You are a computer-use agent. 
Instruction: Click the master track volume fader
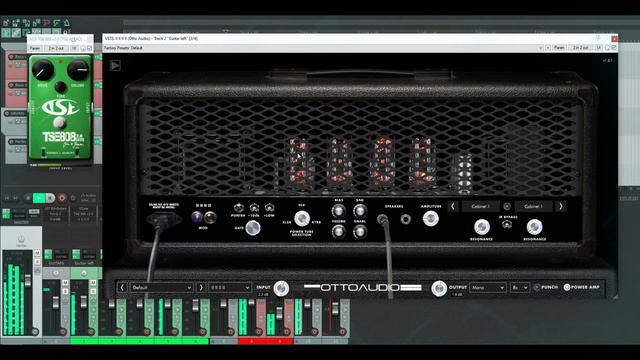coord(28,280)
